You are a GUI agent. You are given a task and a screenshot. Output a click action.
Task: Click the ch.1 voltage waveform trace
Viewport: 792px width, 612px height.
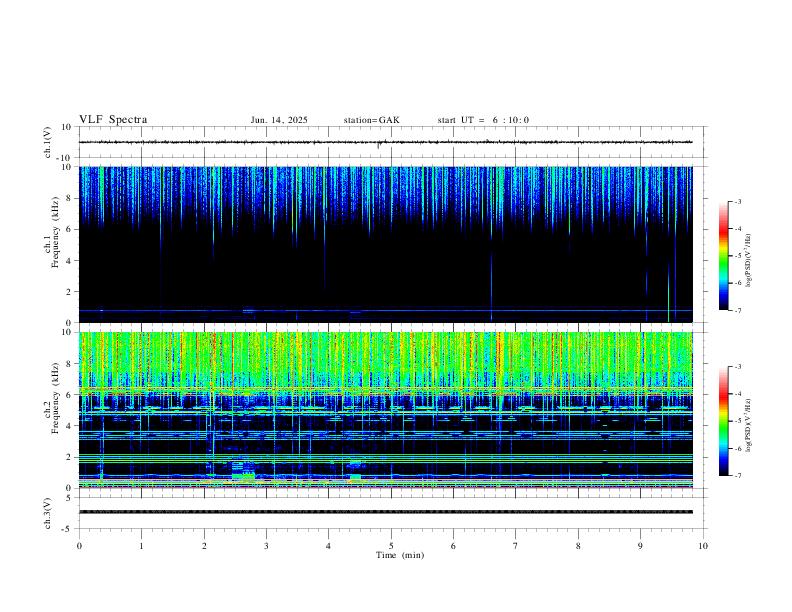pyautogui.click(x=385, y=142)
